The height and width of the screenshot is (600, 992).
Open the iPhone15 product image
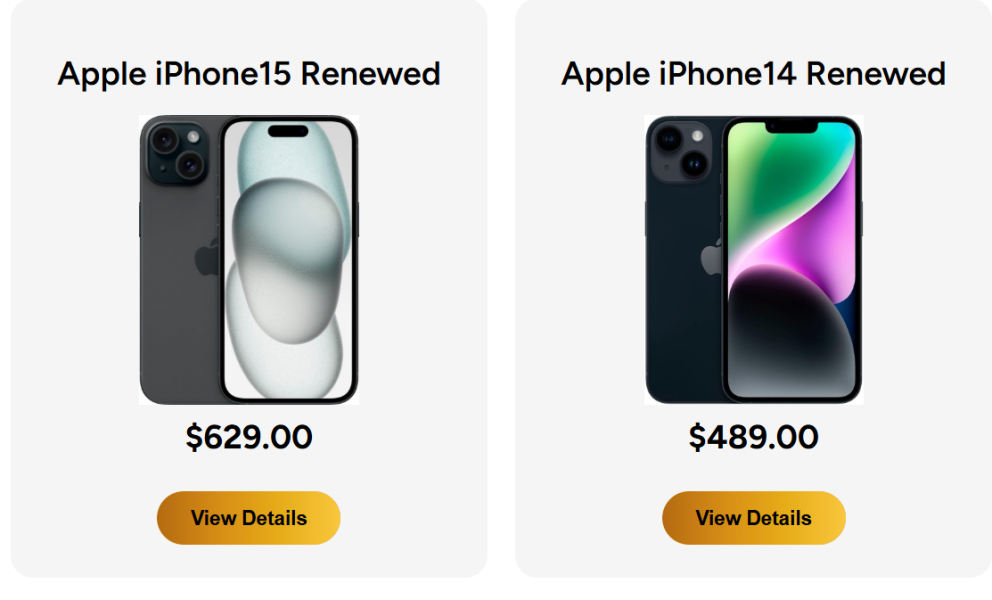249,259
